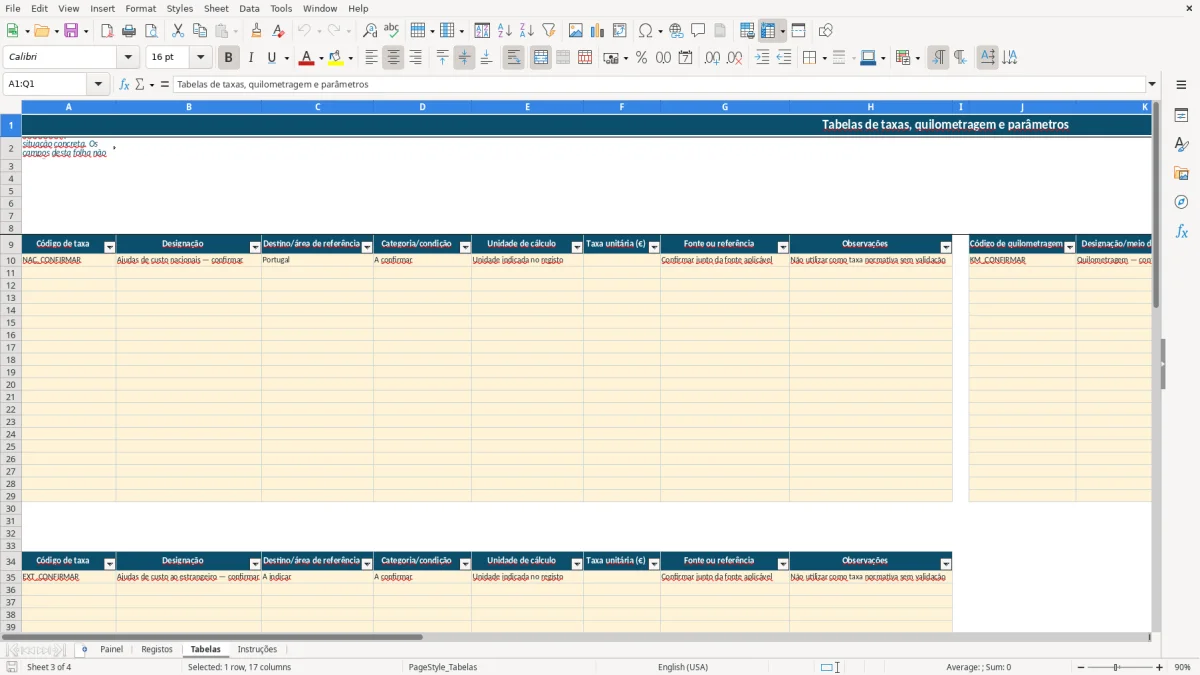Insert special character omega icon

coord(645,31)
